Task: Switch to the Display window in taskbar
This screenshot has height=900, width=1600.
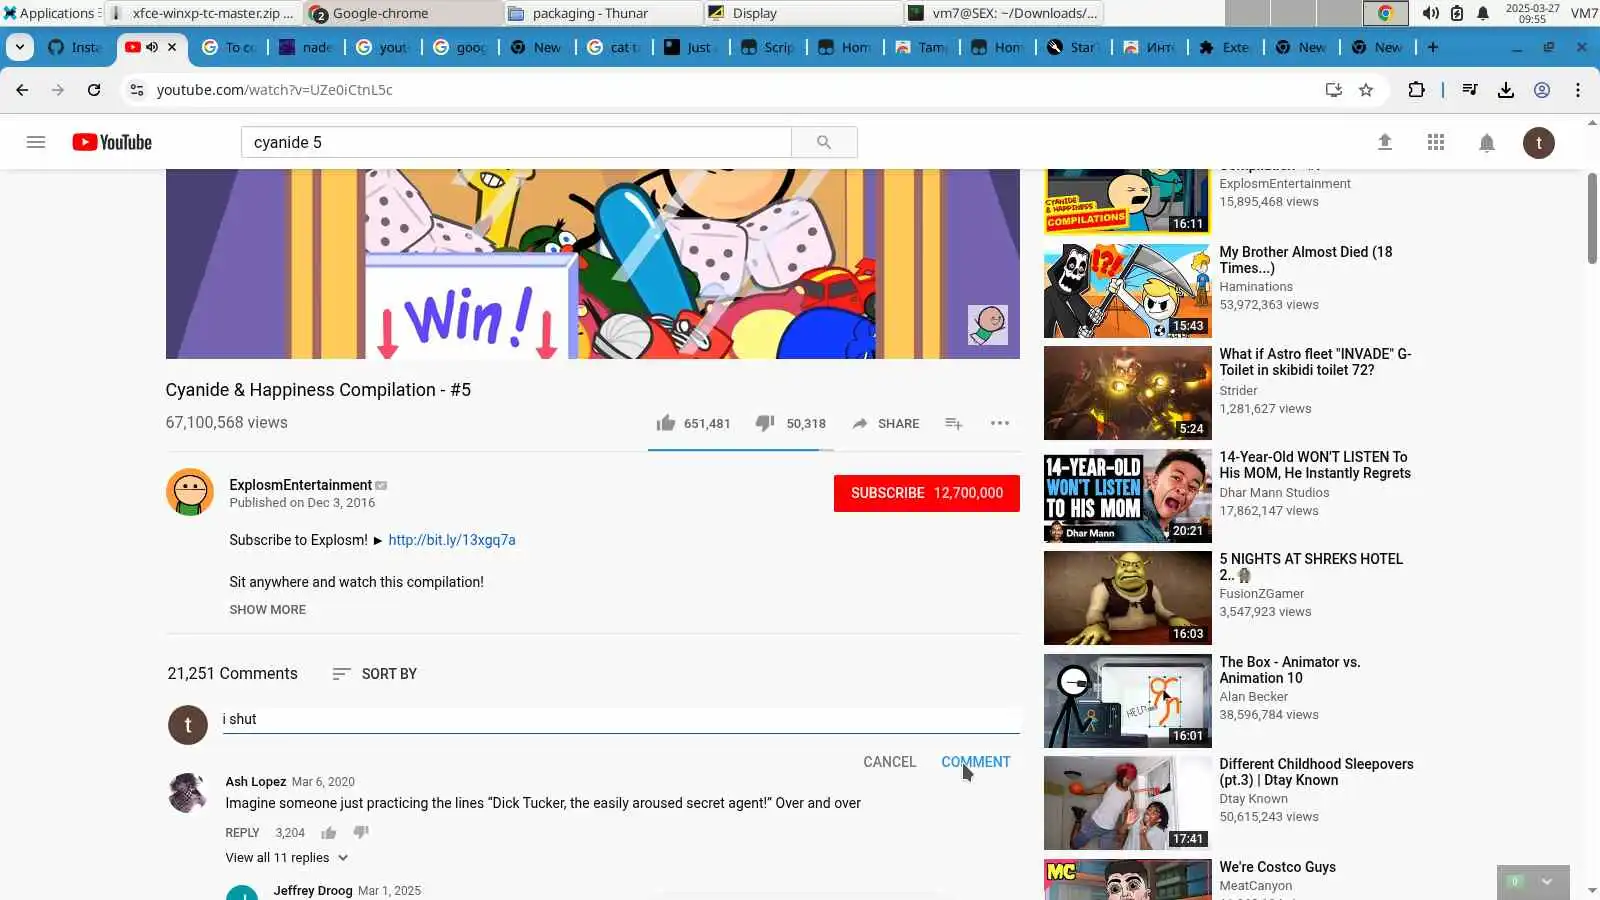Action: (x=803, y=13)
